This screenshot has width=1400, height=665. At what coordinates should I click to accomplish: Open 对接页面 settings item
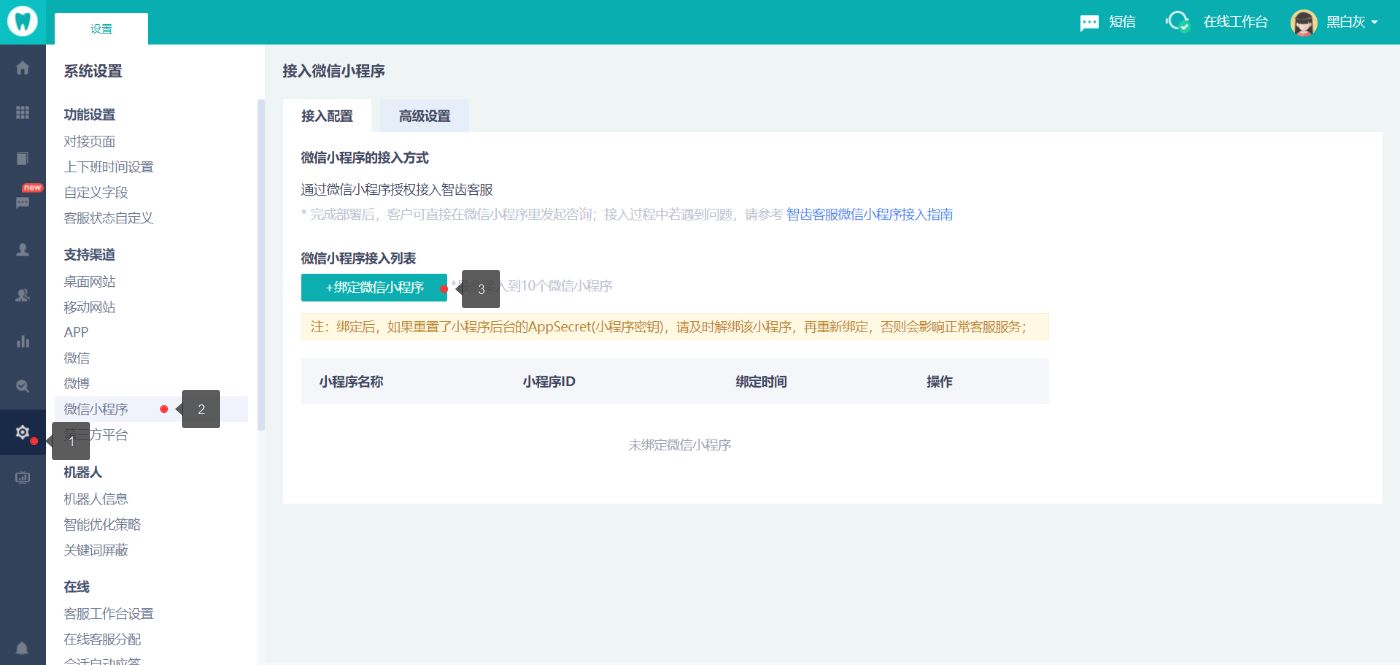pyautogui.click(x=90, y=142)
